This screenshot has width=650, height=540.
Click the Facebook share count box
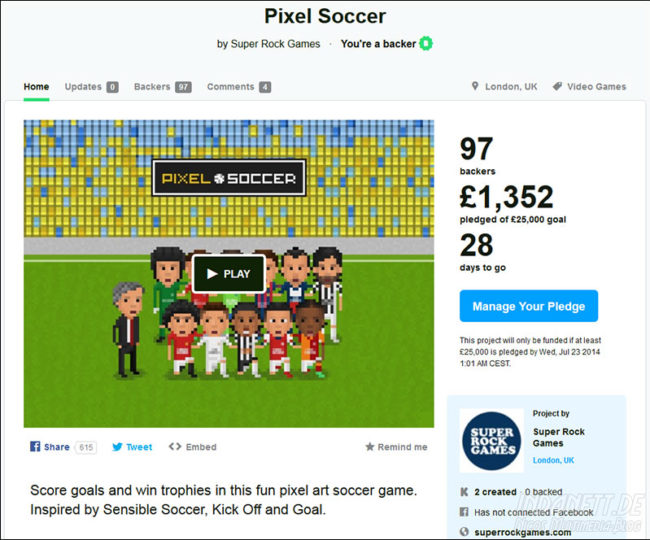pos(85,447)
